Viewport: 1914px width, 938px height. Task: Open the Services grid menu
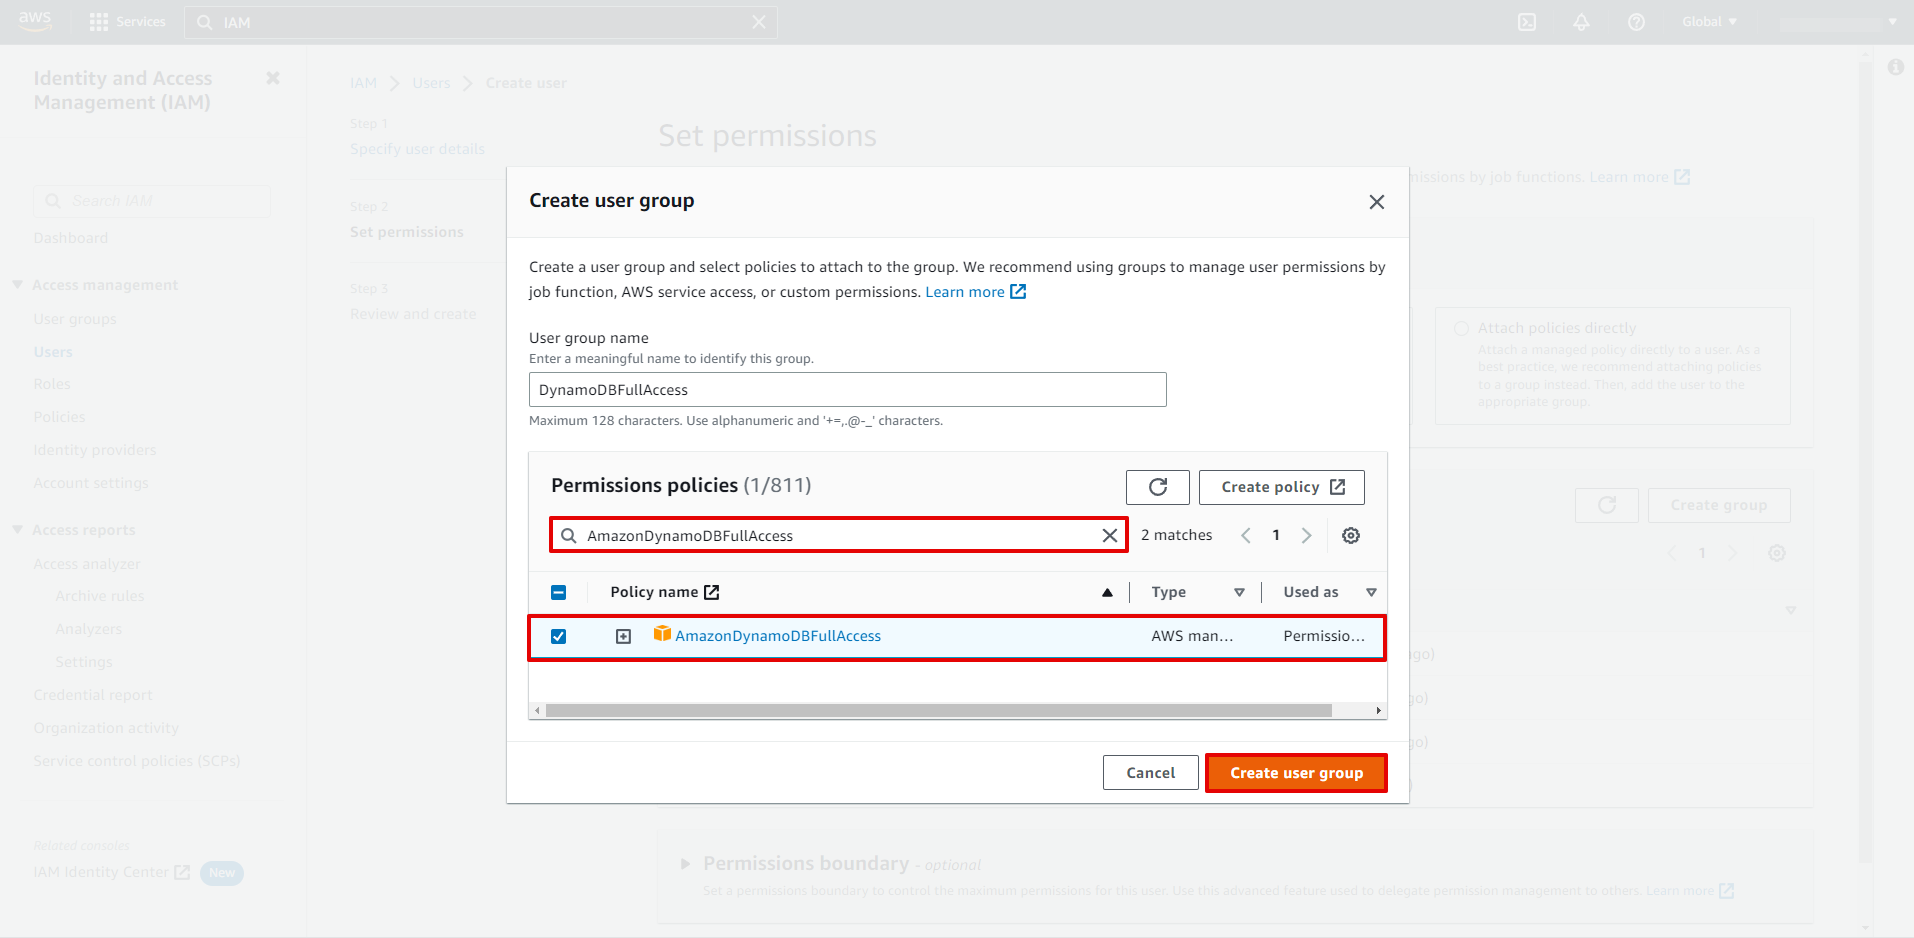click(127, 22)
